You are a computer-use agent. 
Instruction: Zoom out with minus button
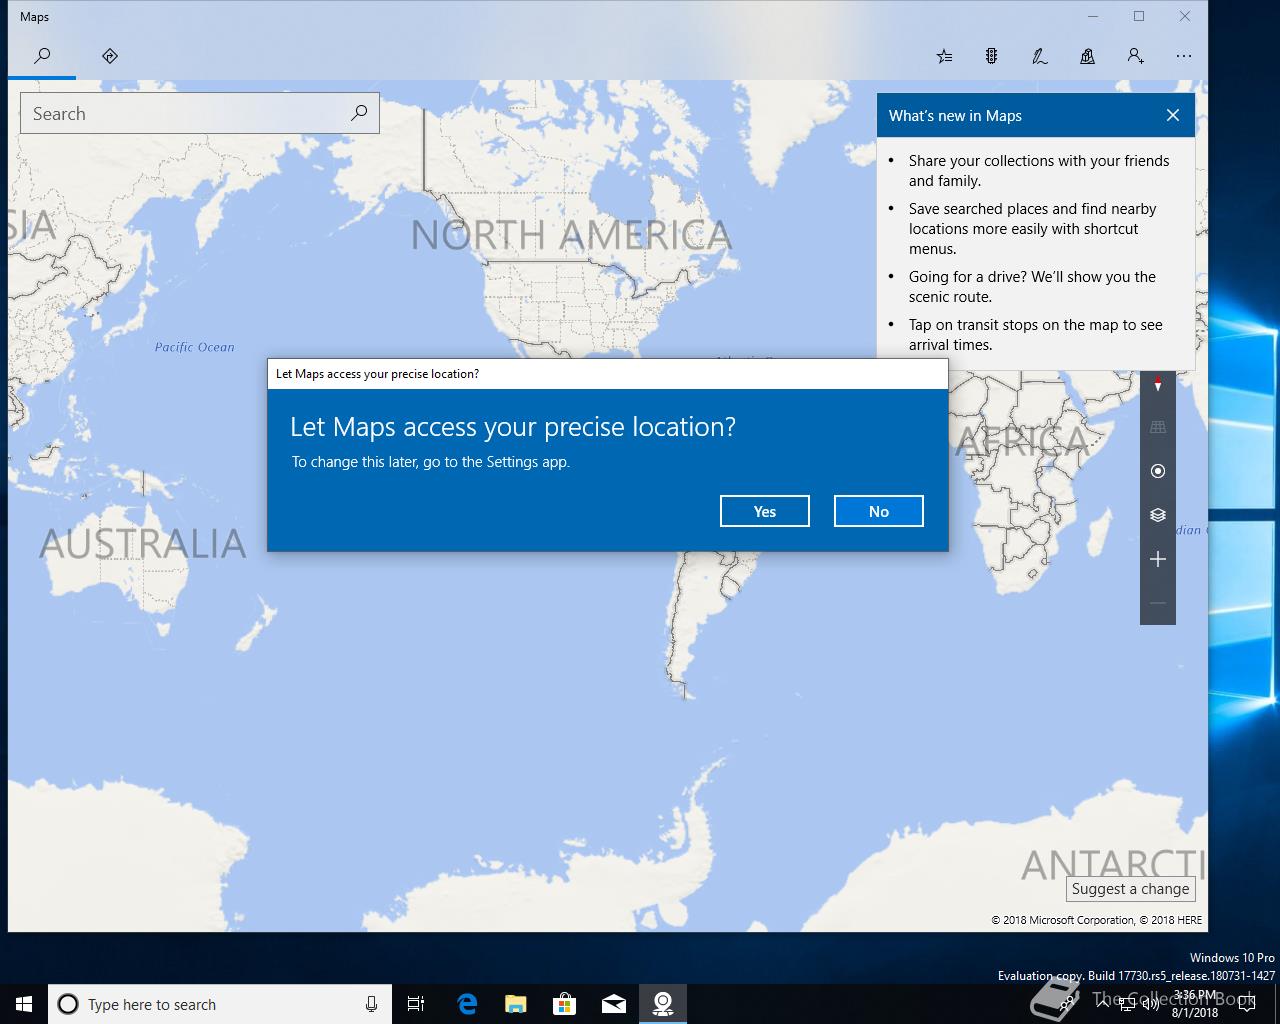point(1158,603)
